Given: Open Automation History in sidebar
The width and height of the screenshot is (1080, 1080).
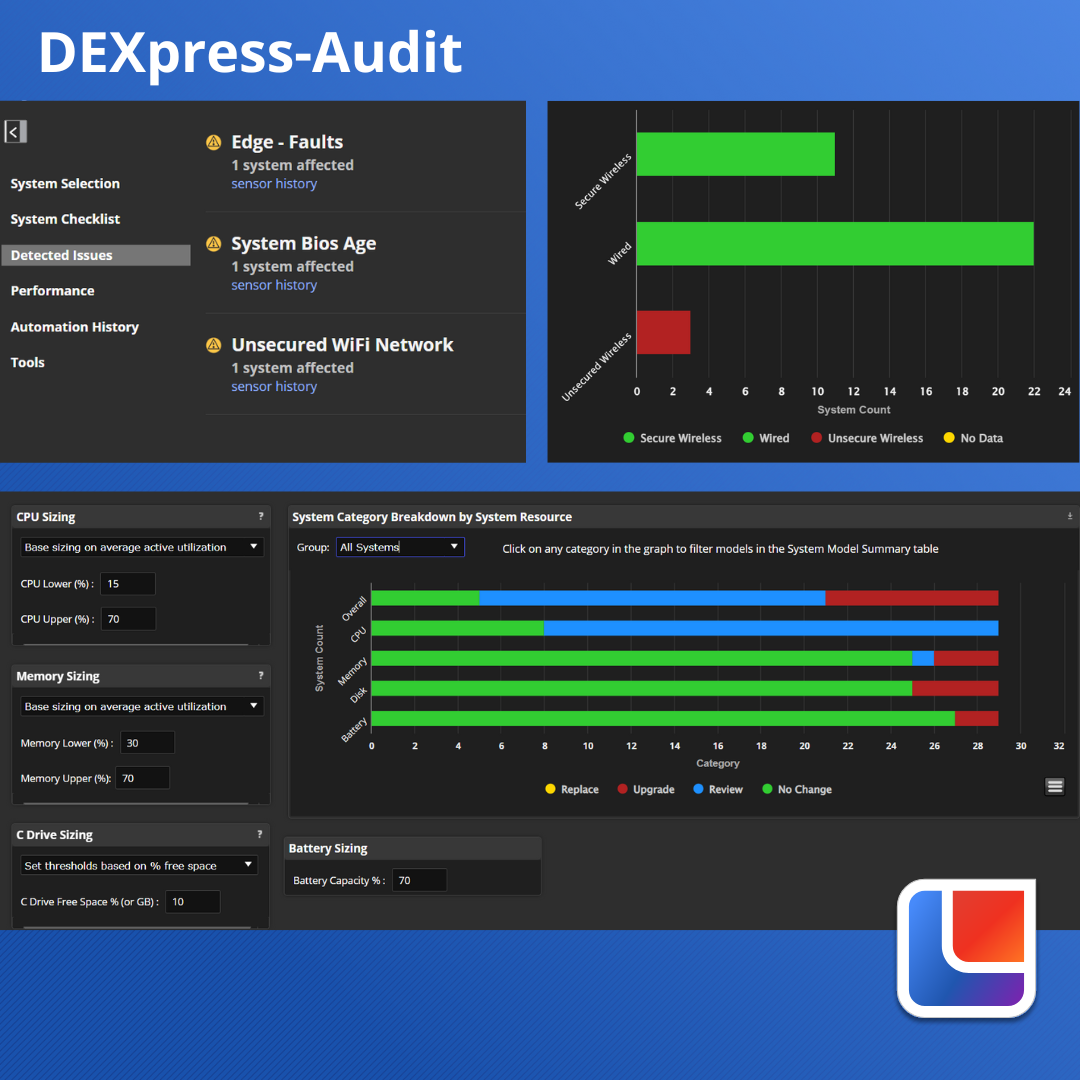Looking at the screenshot, I should (x=74, y=327).
